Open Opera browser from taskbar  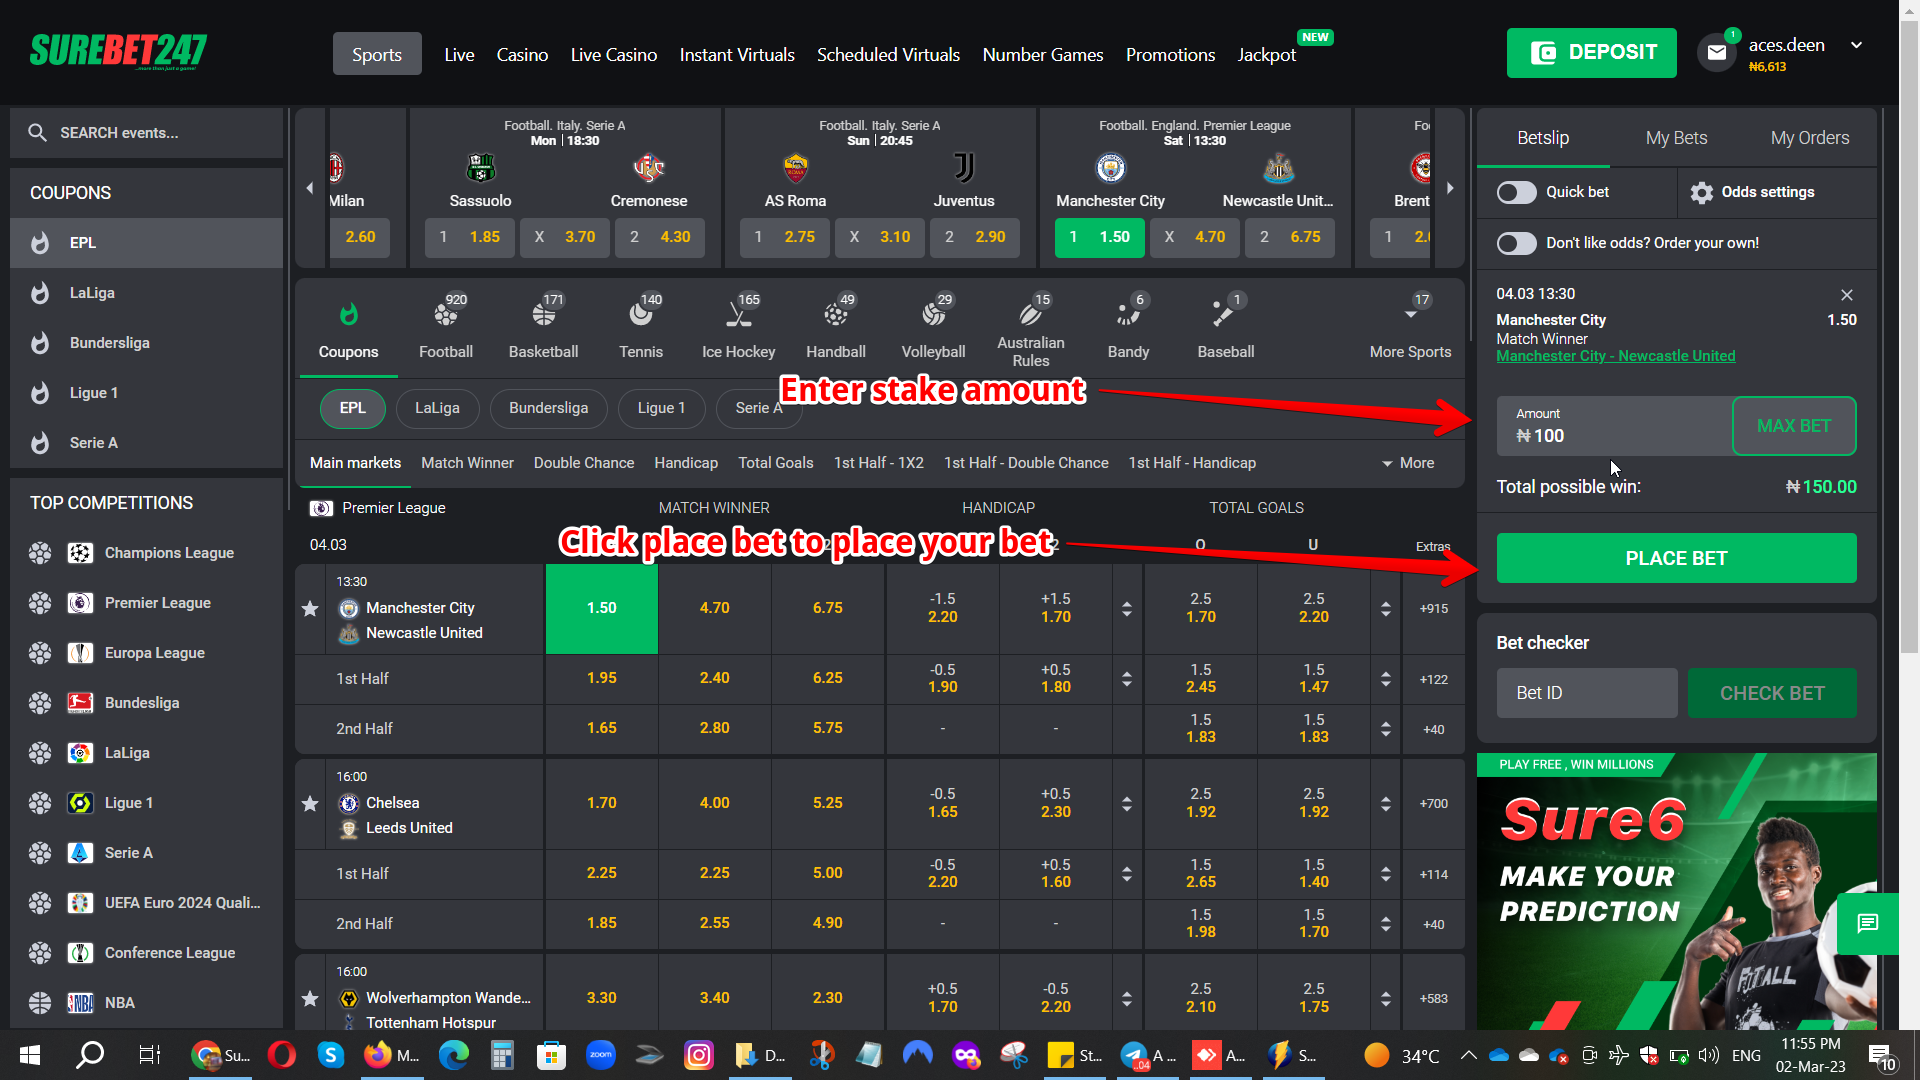coord(282,1055)
